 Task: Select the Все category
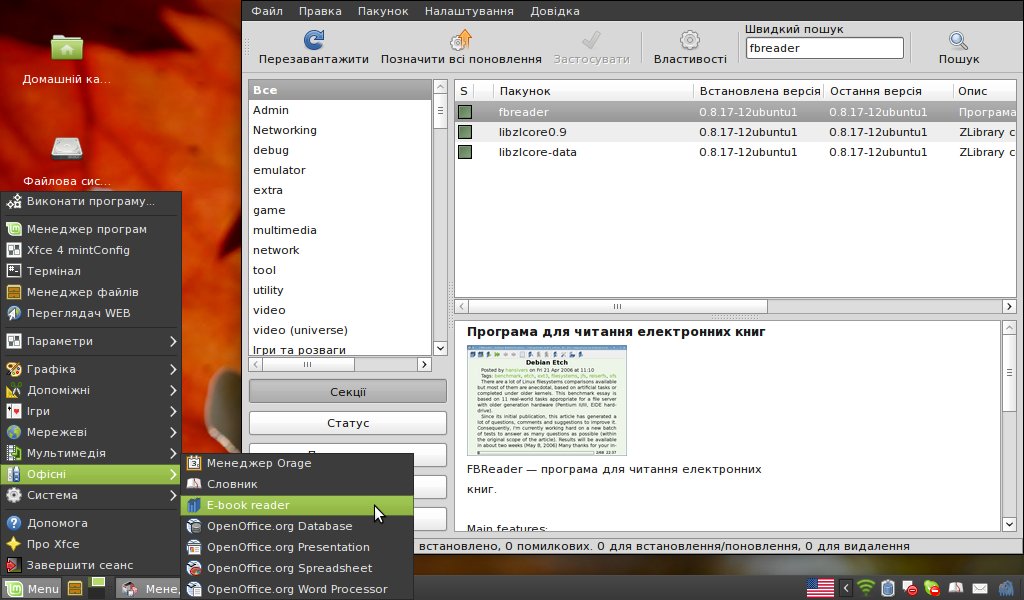(x=340, y=90)
